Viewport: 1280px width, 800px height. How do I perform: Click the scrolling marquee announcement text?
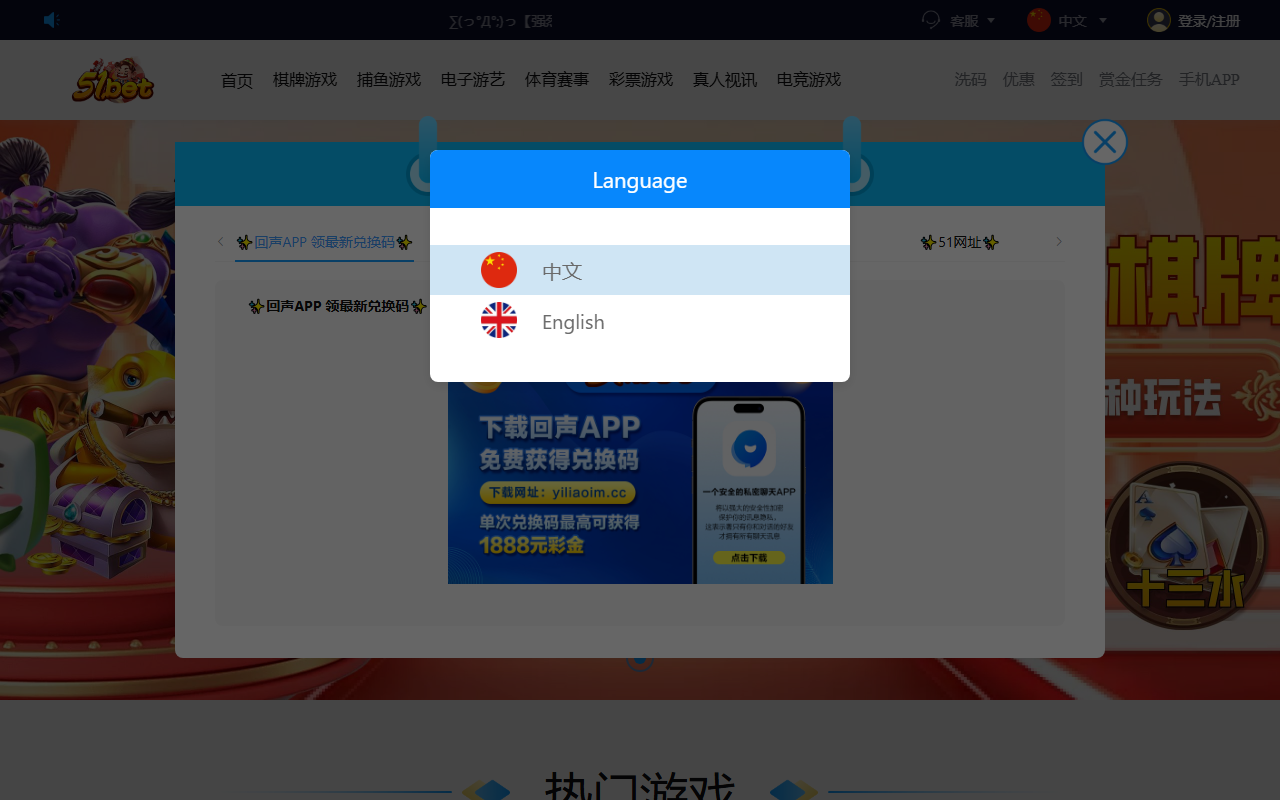tap(501, 21)
